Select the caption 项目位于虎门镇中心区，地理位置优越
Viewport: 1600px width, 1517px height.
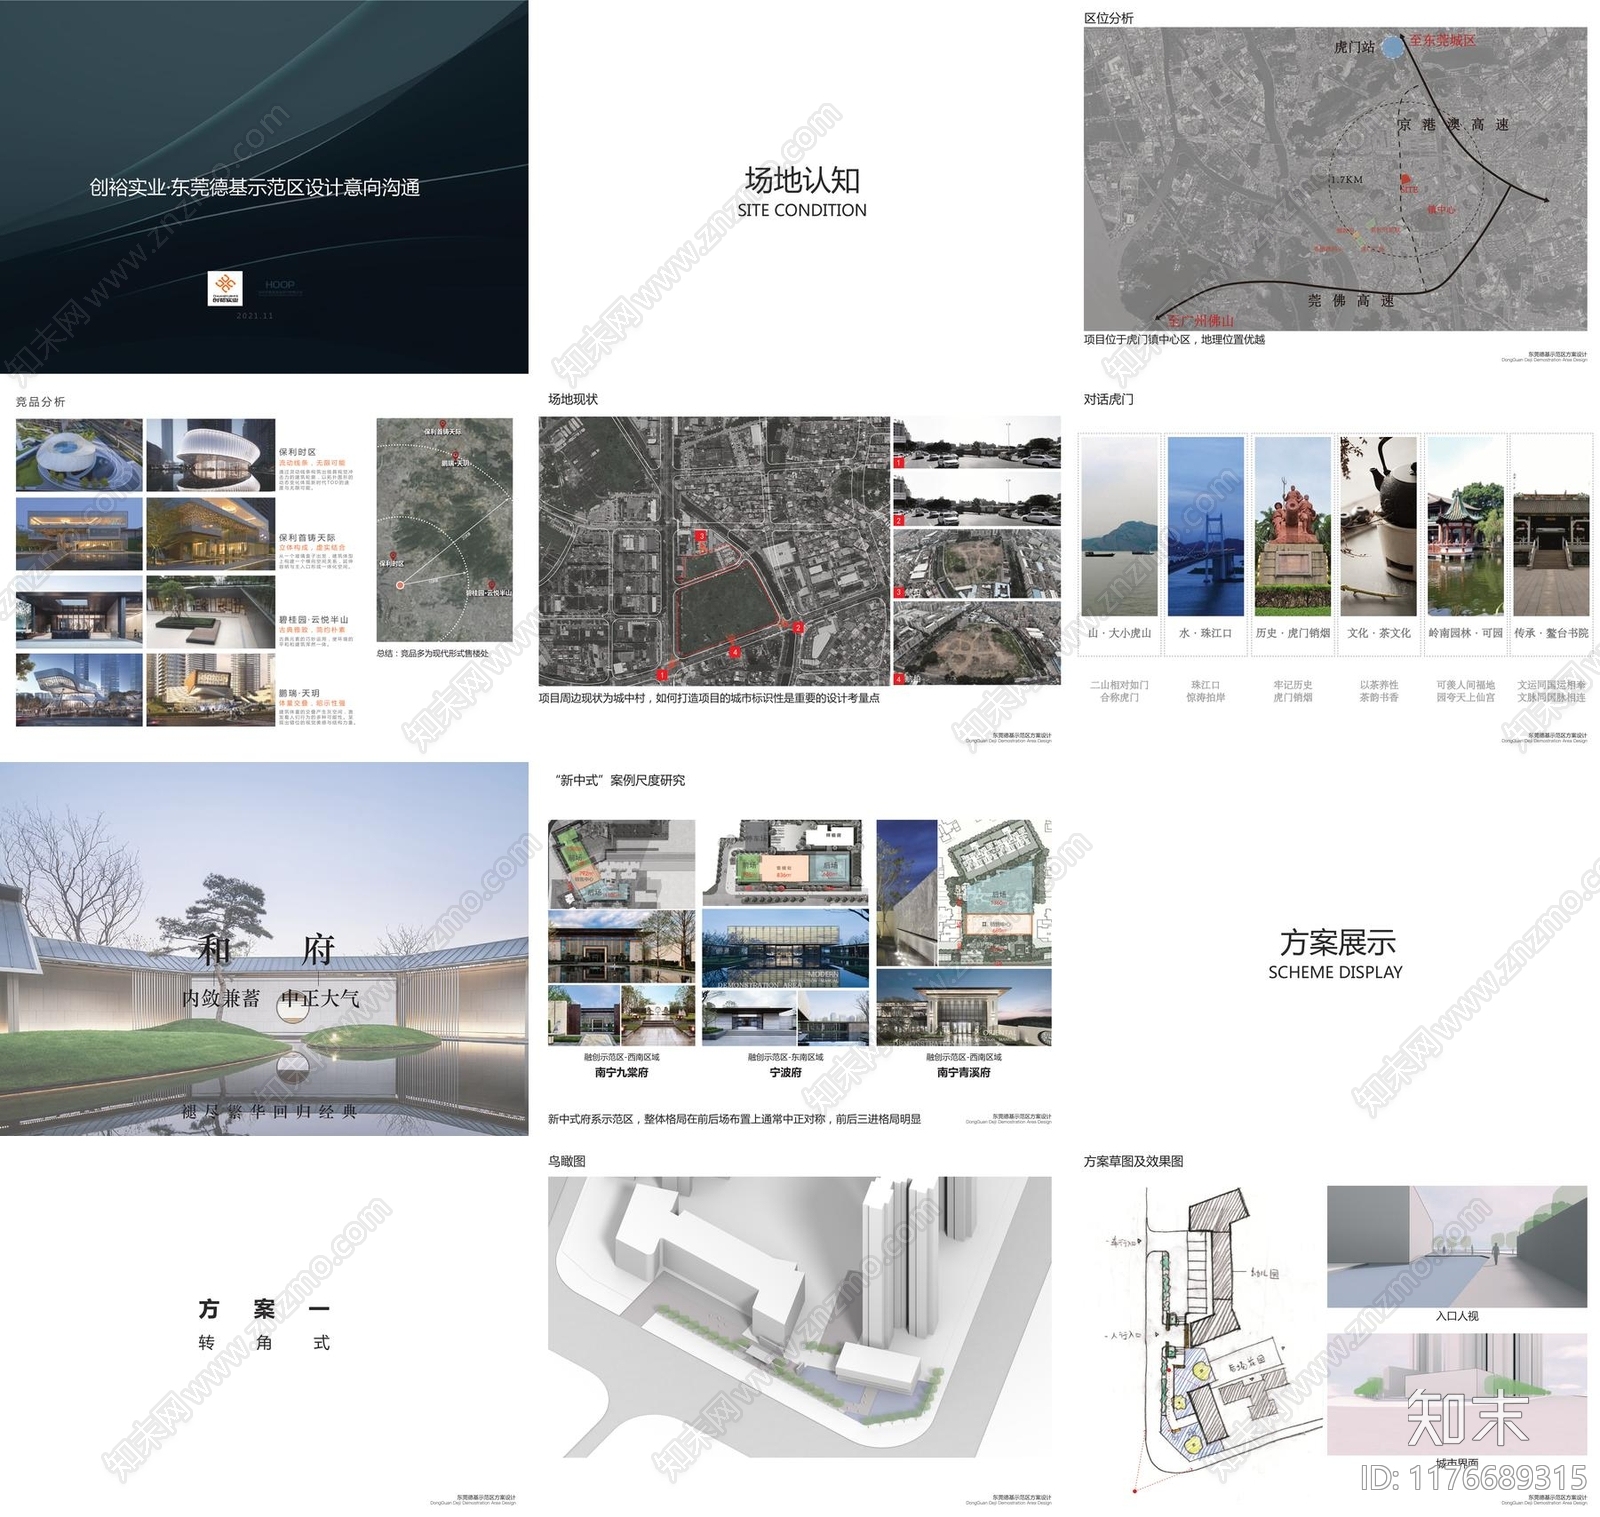coord(1174,340)
